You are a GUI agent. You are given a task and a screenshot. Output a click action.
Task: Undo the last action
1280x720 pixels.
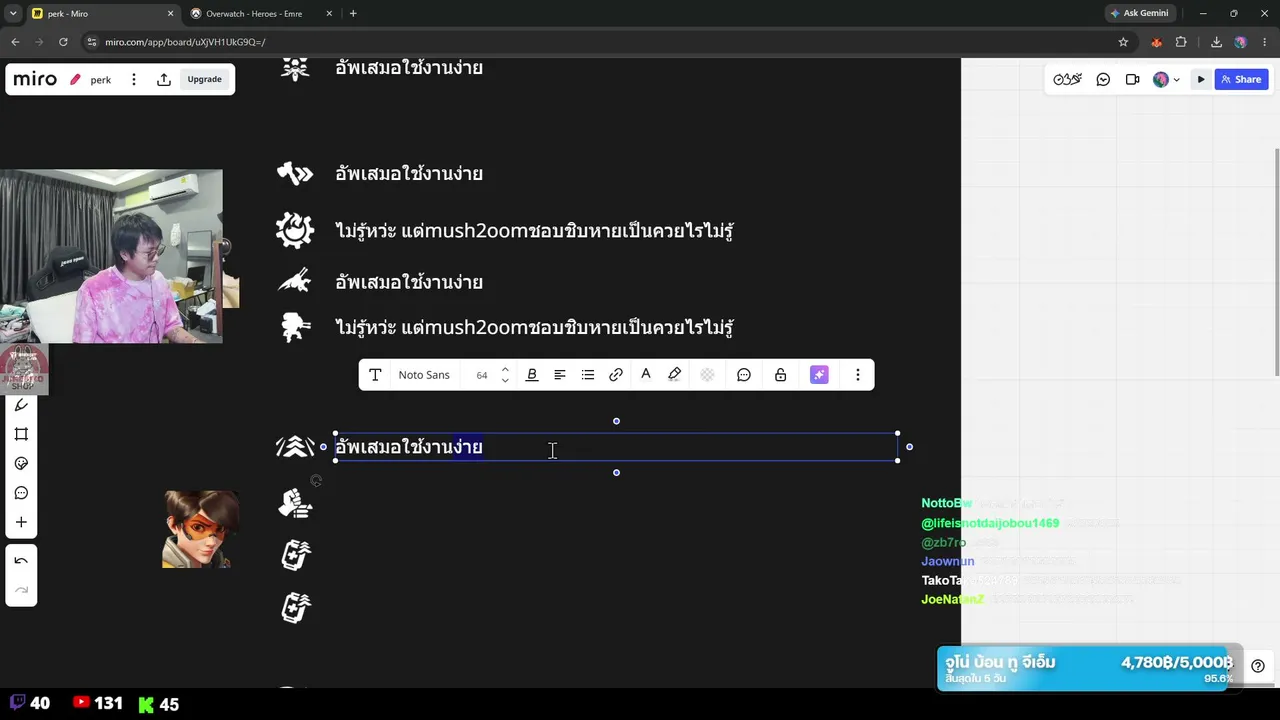[21, 561]
